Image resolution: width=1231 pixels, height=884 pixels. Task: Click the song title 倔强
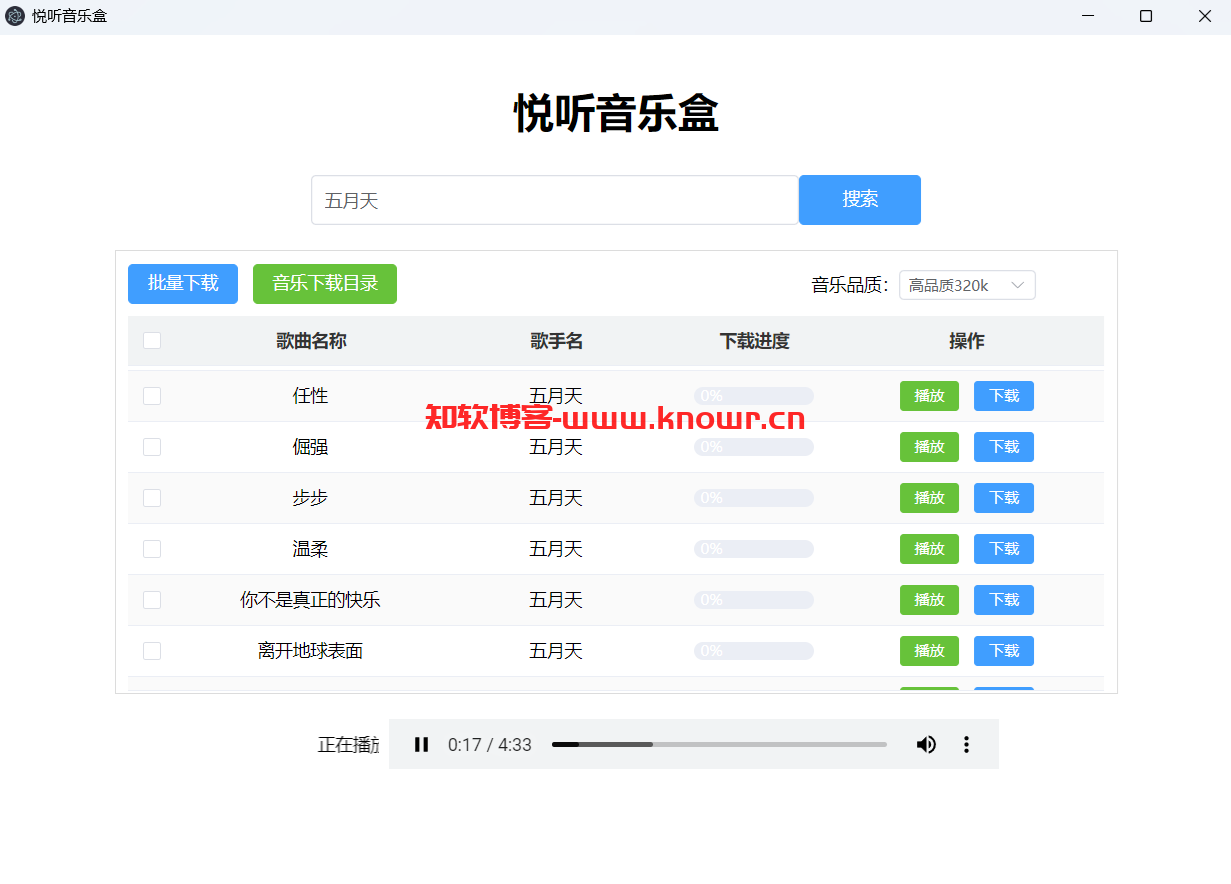[x=310, y=447]
